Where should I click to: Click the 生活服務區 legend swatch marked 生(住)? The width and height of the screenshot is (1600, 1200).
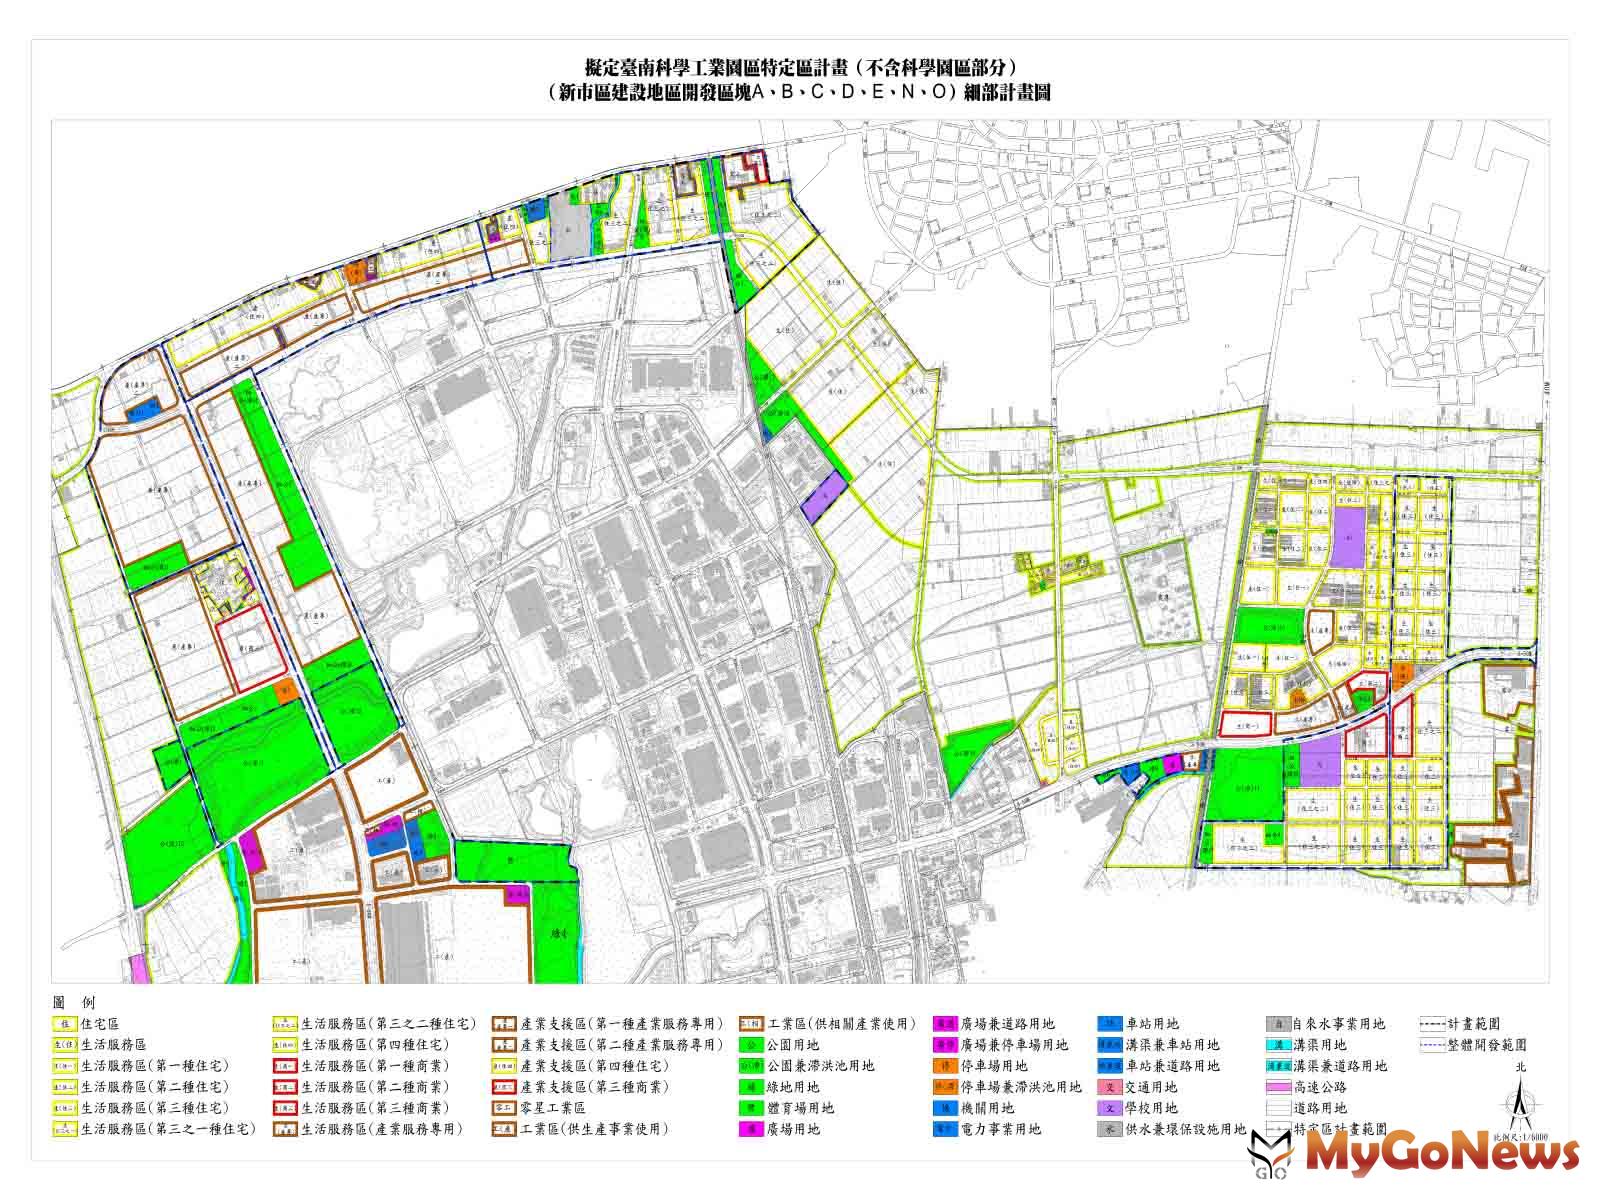coord(64,1045)
